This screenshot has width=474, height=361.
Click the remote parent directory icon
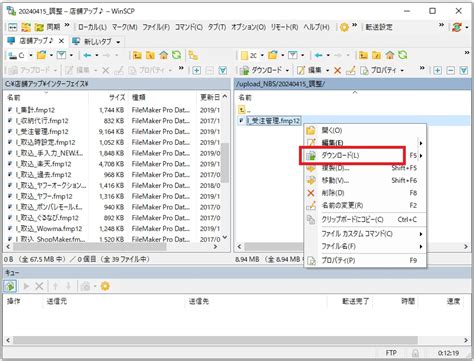pyautogui.click(x=363, y=55)
